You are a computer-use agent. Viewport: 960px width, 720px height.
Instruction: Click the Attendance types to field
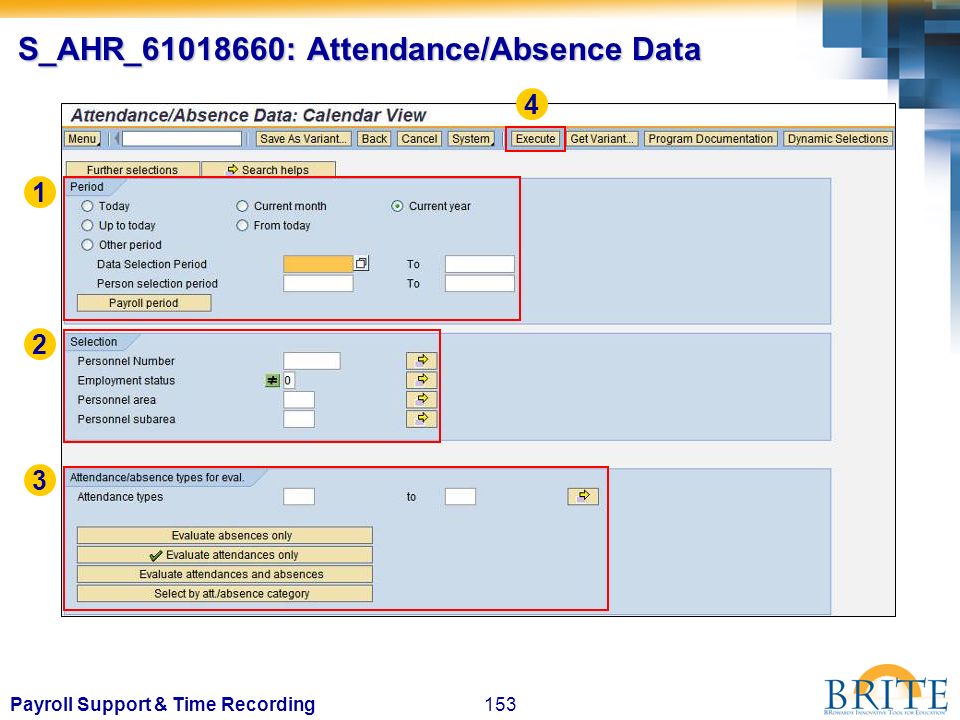(x=460, y=497)
